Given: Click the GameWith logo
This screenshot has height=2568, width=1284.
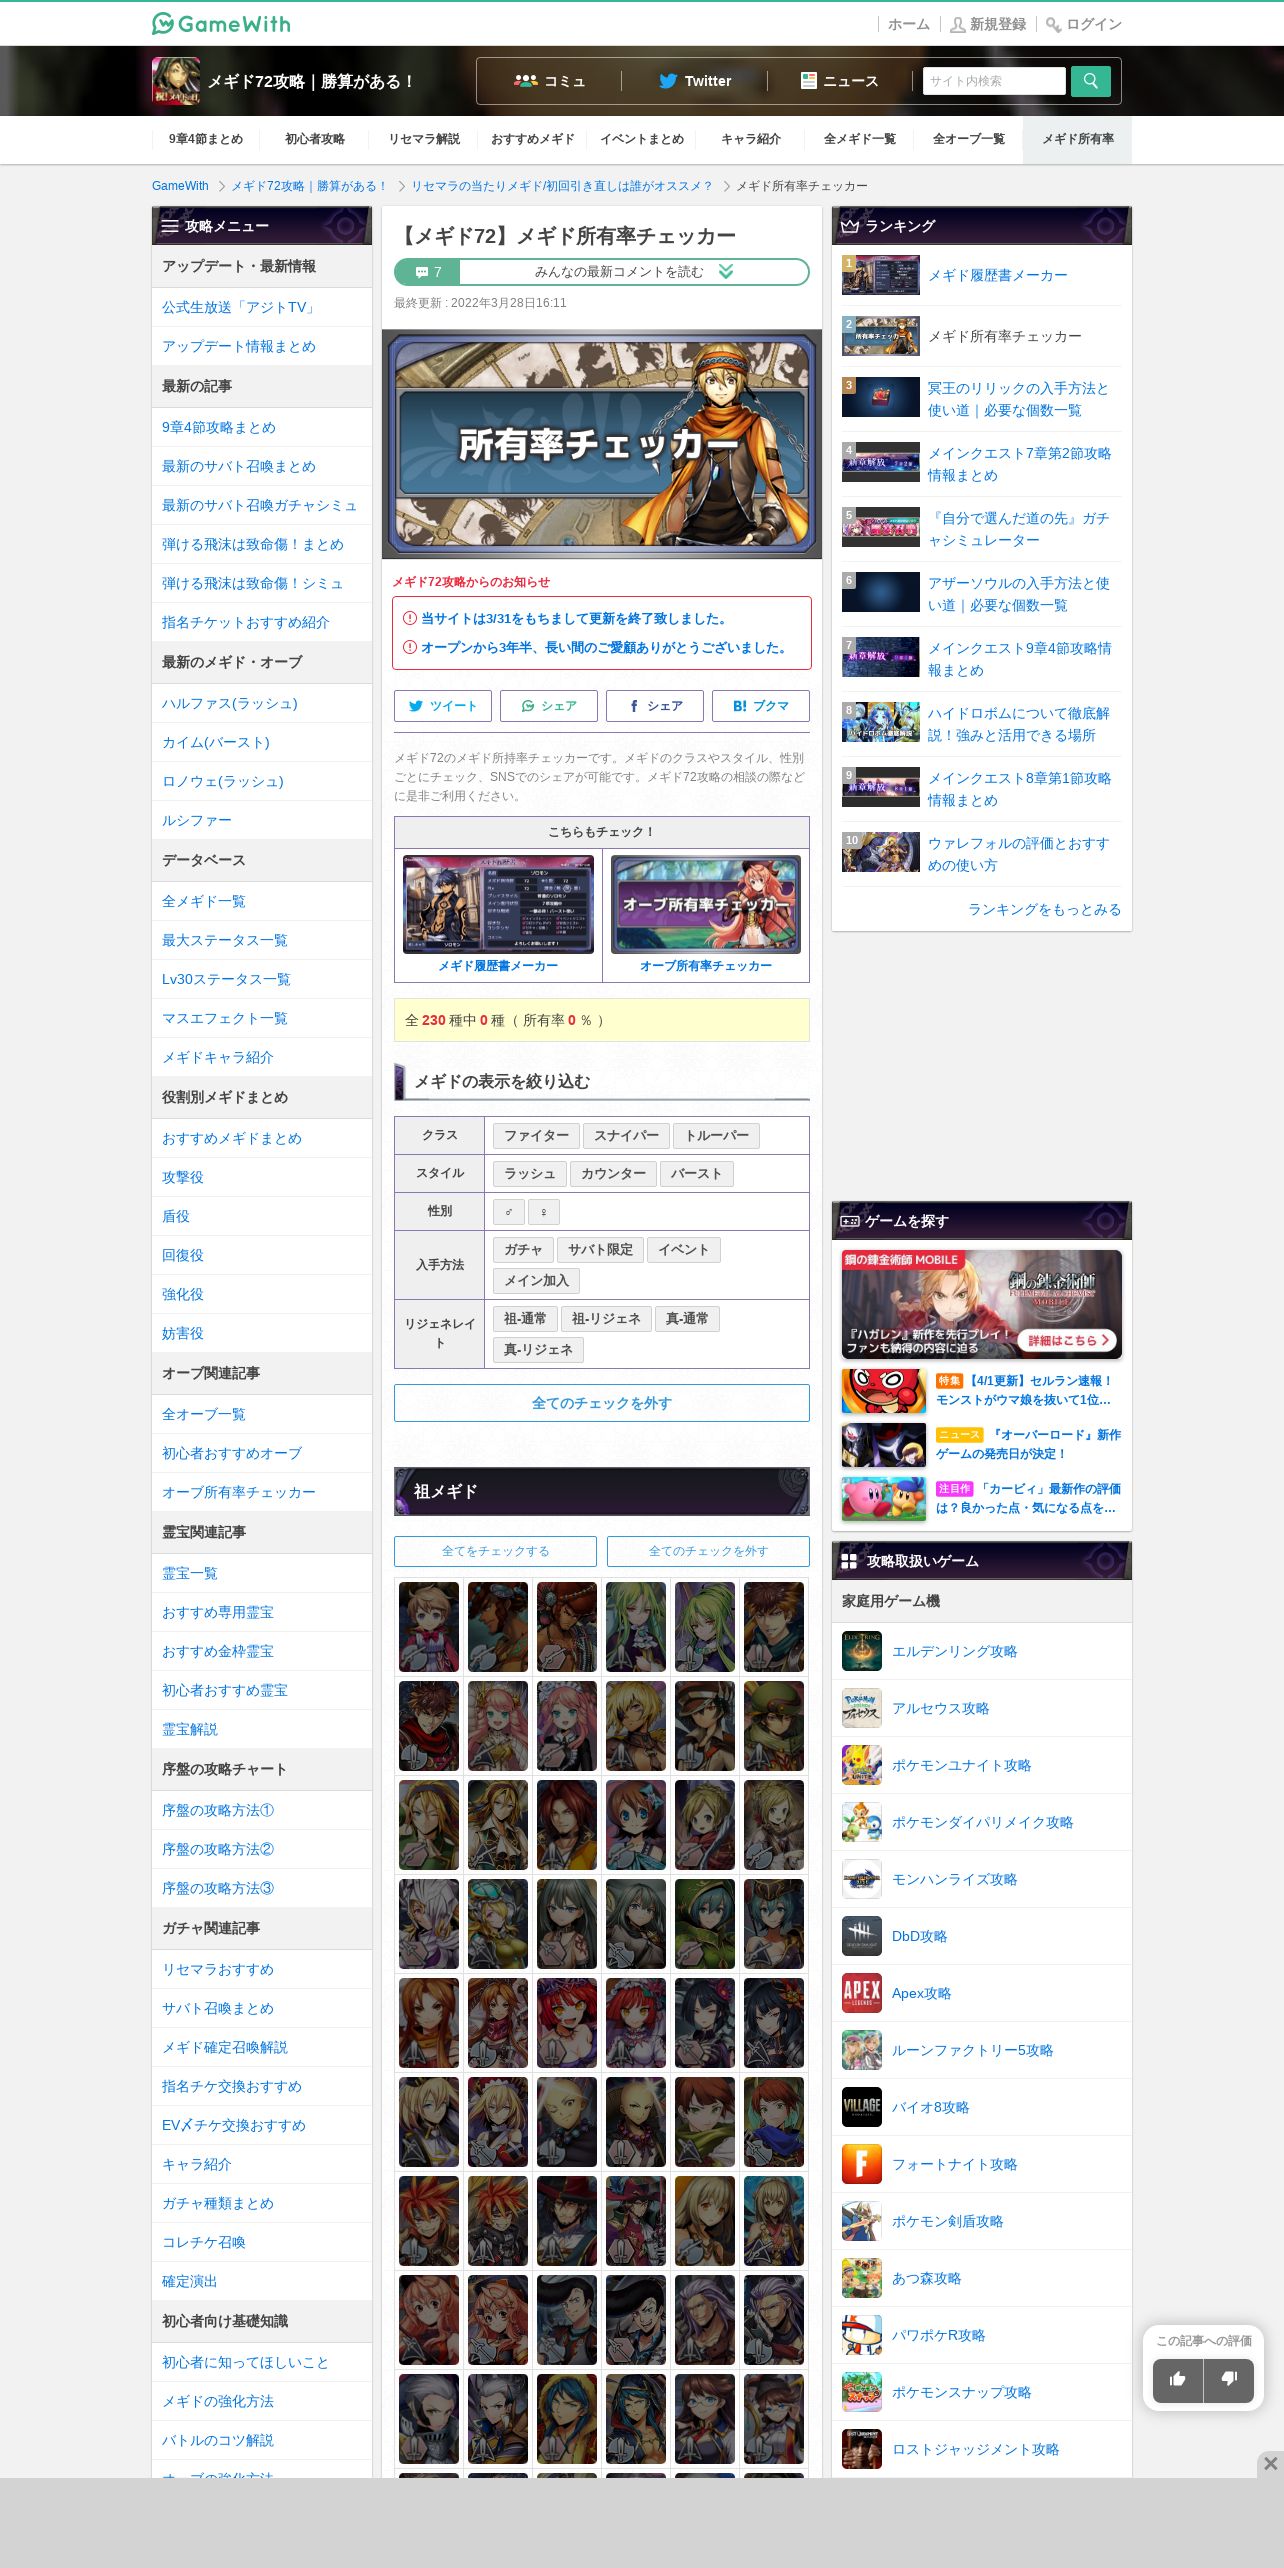Looking at the screenshot, I should [221, 23].
